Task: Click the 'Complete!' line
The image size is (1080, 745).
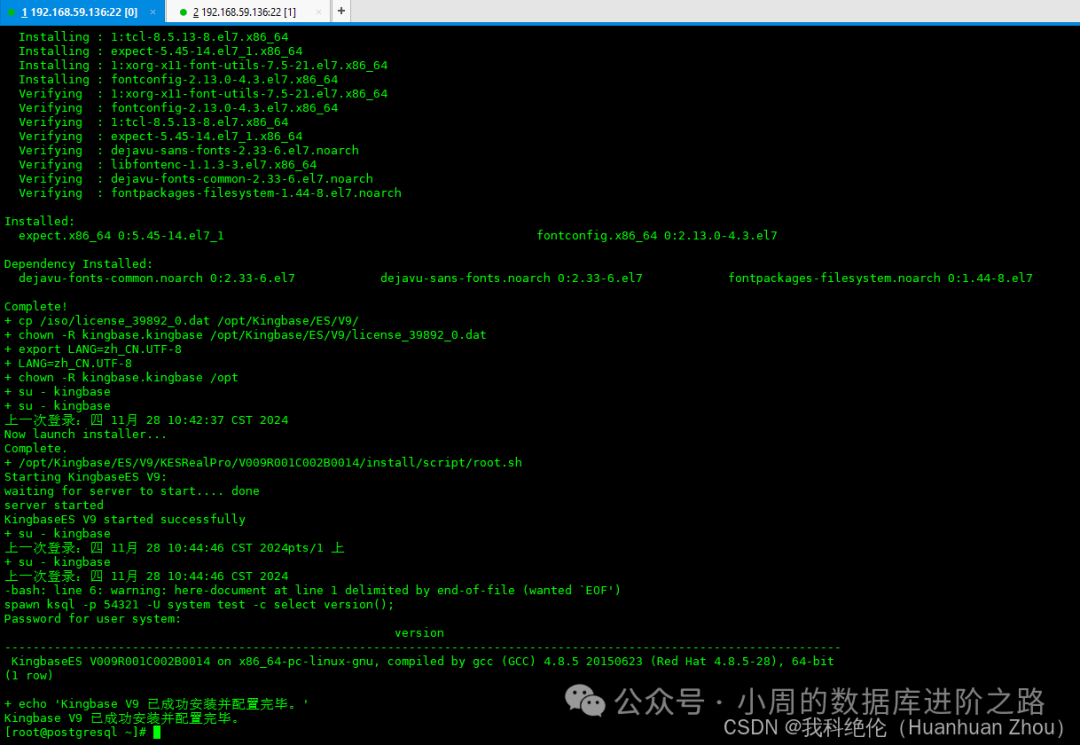Action: (36, 306)
